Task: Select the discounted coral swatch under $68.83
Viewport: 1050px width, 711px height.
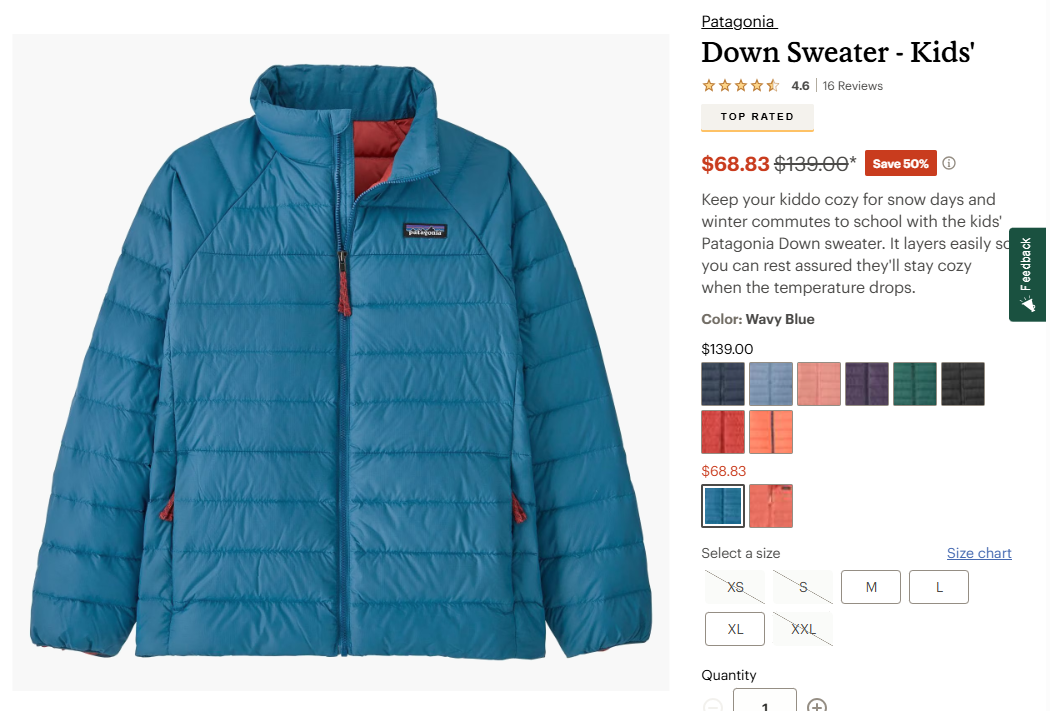Action: (771, 506)
